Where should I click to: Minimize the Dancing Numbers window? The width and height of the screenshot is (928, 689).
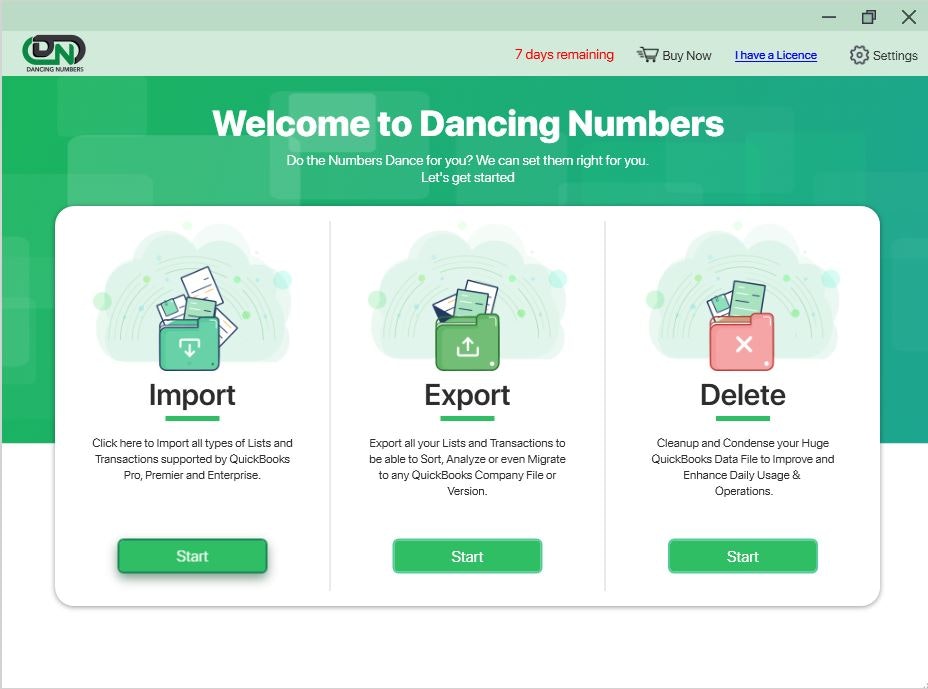828,17
